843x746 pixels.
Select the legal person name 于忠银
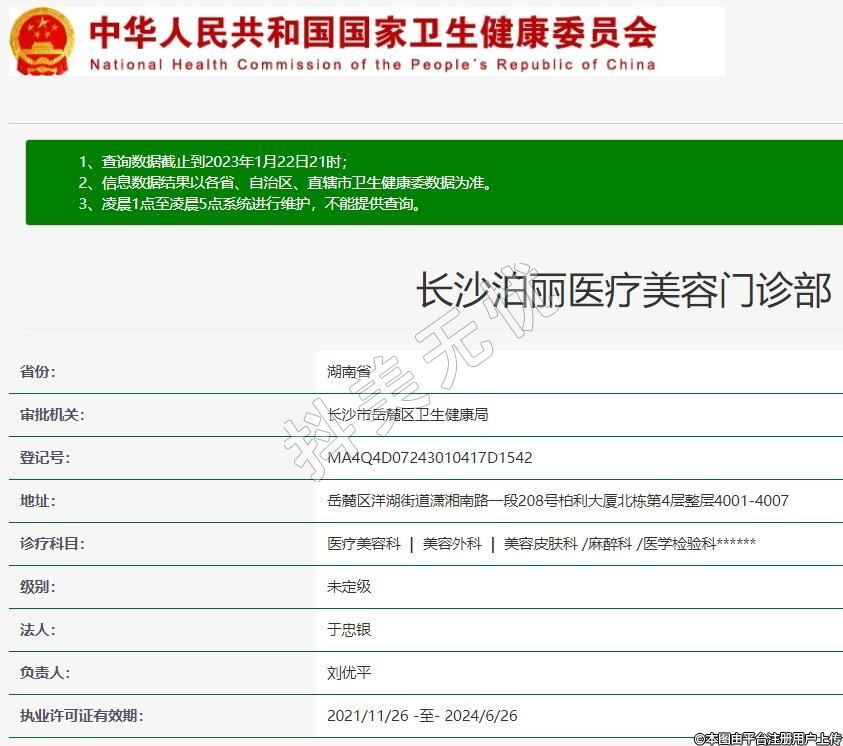pos(349,630)
